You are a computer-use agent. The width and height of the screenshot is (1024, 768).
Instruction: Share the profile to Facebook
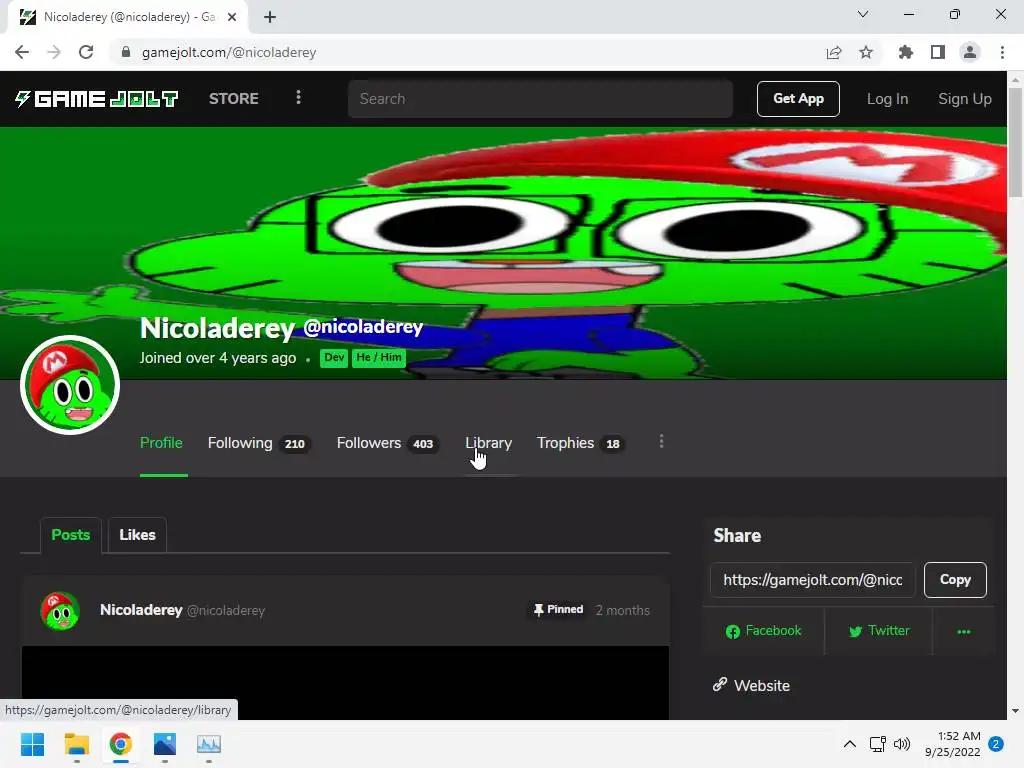pos(763,631)
